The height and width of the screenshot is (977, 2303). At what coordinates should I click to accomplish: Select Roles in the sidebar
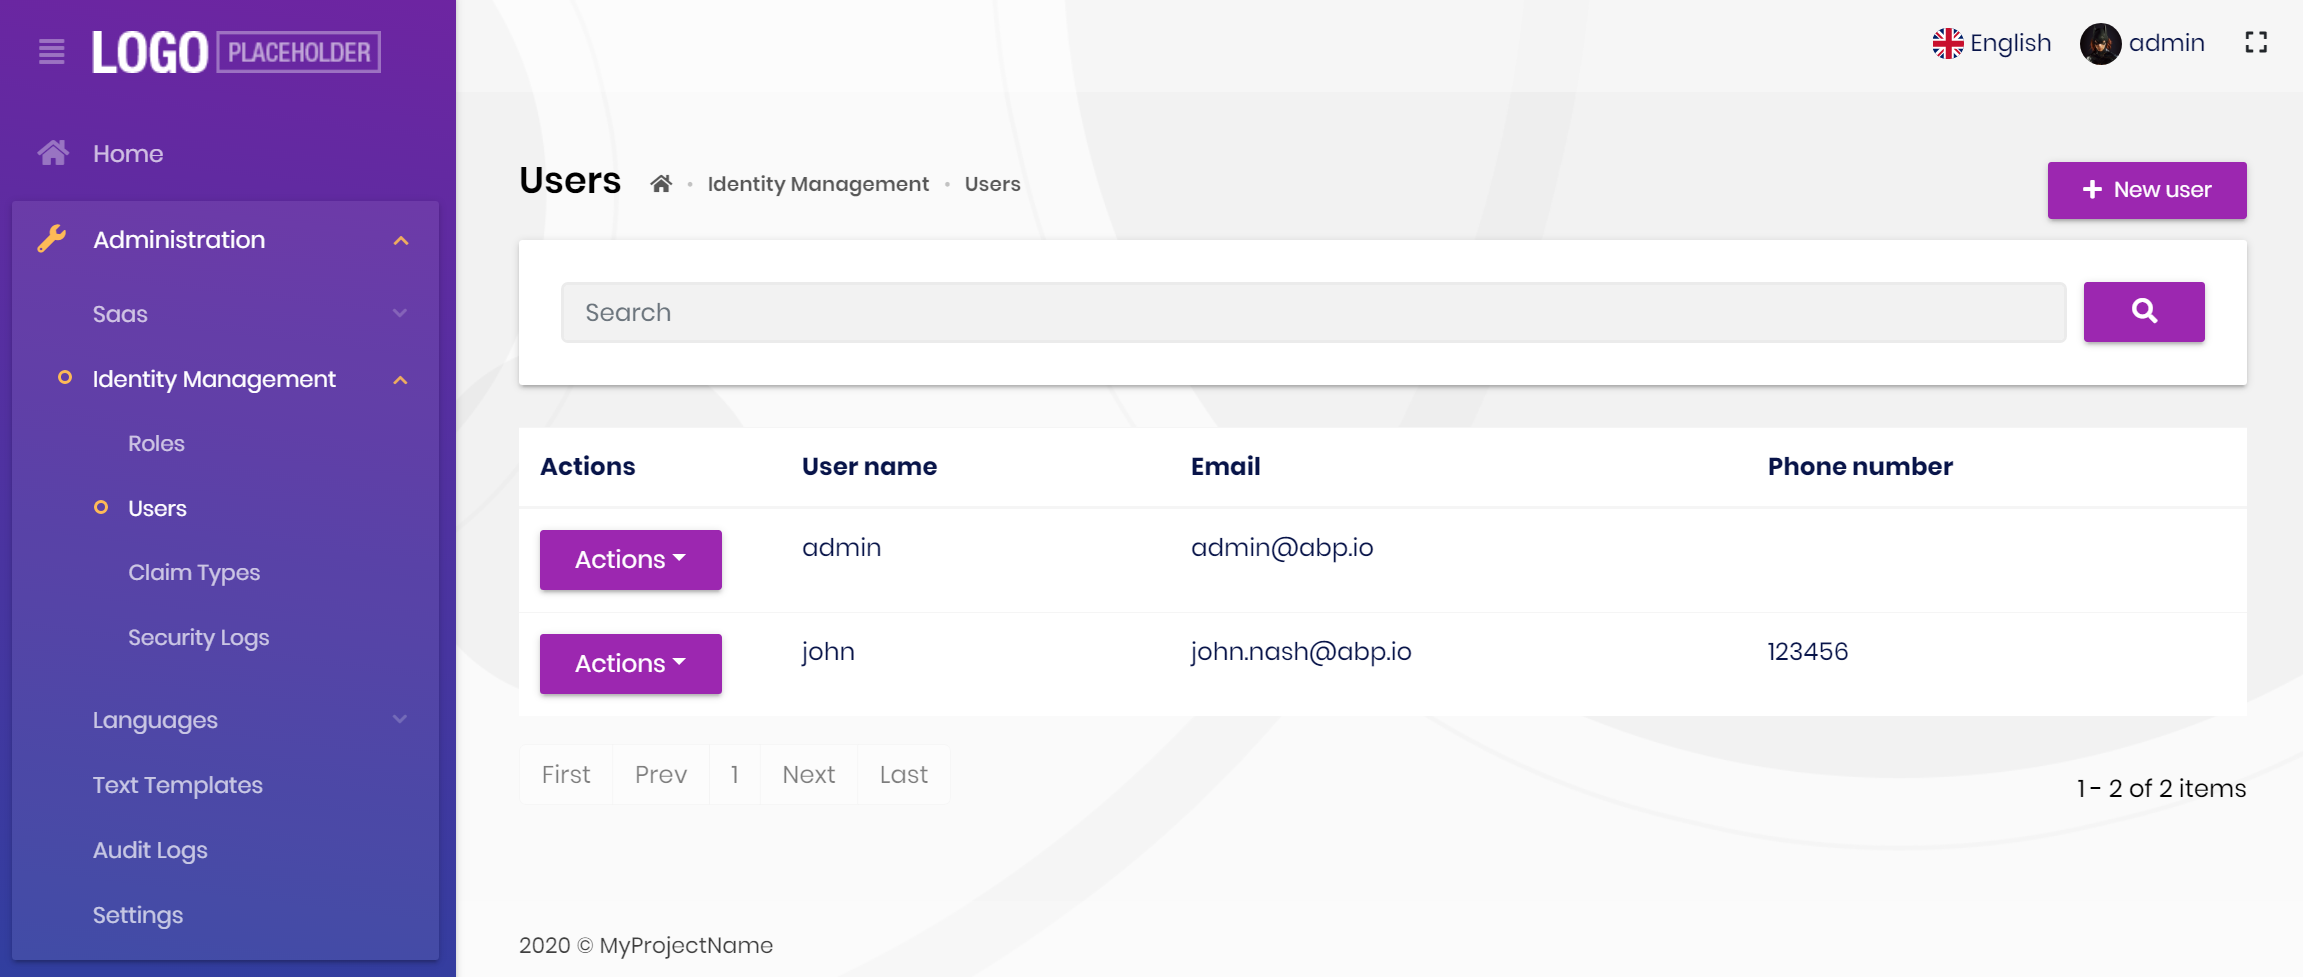[x=156, y=443]
